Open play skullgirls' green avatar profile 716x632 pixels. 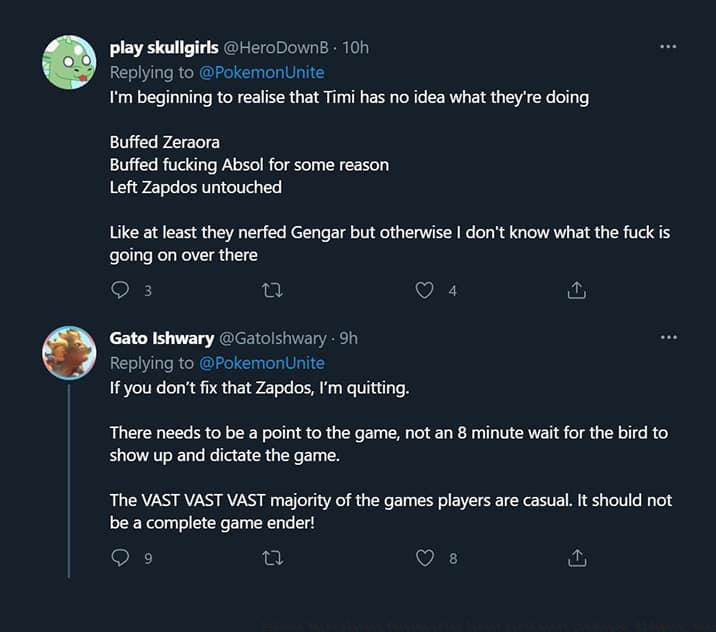69,62
